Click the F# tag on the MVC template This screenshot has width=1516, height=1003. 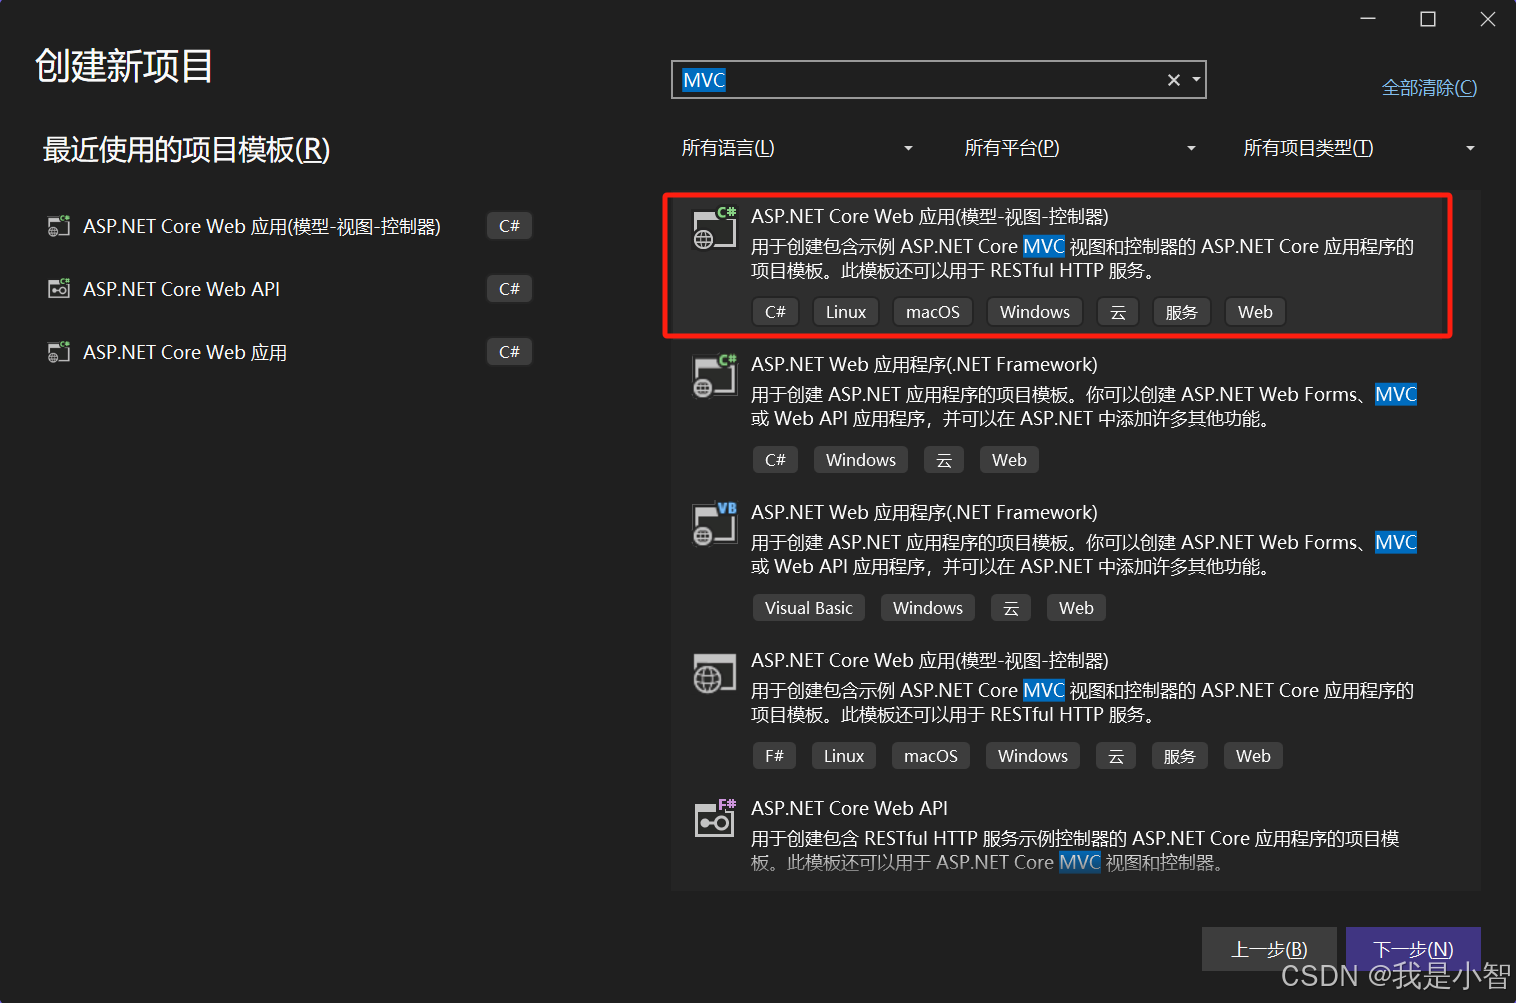[x=774, y=756]
